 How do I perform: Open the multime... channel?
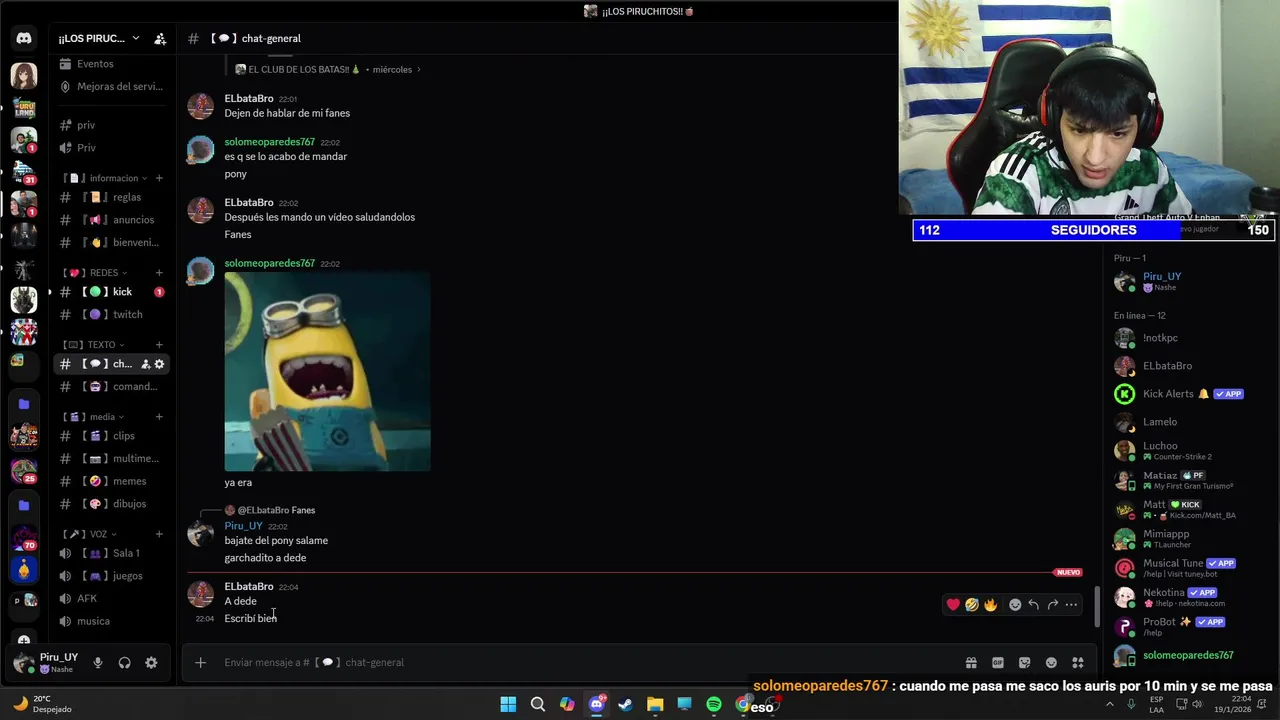[110, 458]
